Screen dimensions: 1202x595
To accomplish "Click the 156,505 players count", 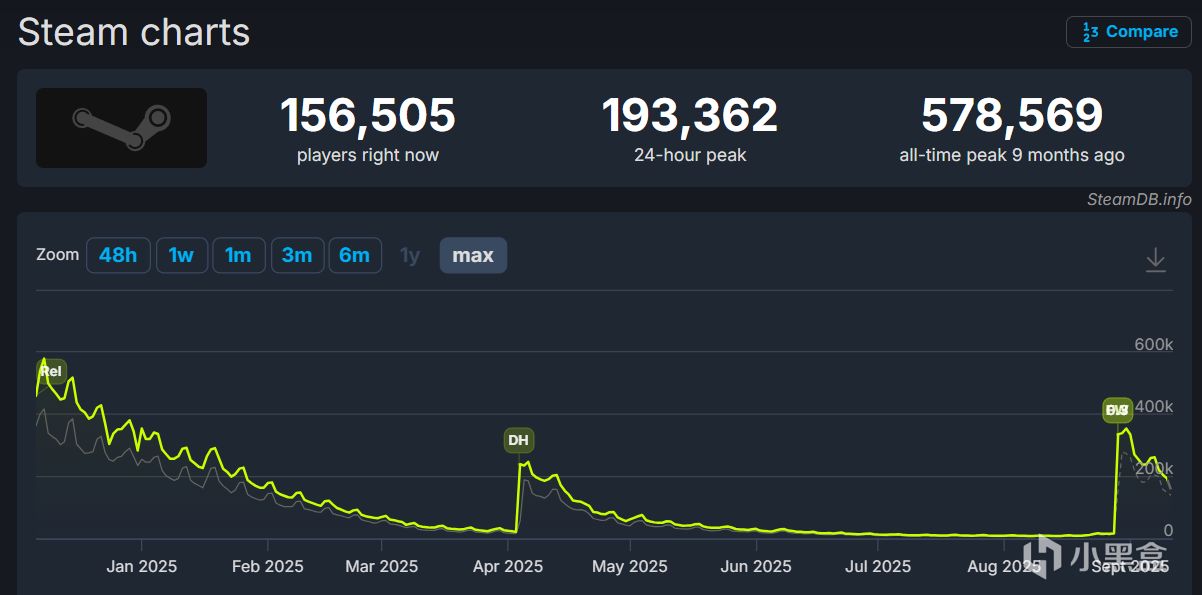I will 368,116.
